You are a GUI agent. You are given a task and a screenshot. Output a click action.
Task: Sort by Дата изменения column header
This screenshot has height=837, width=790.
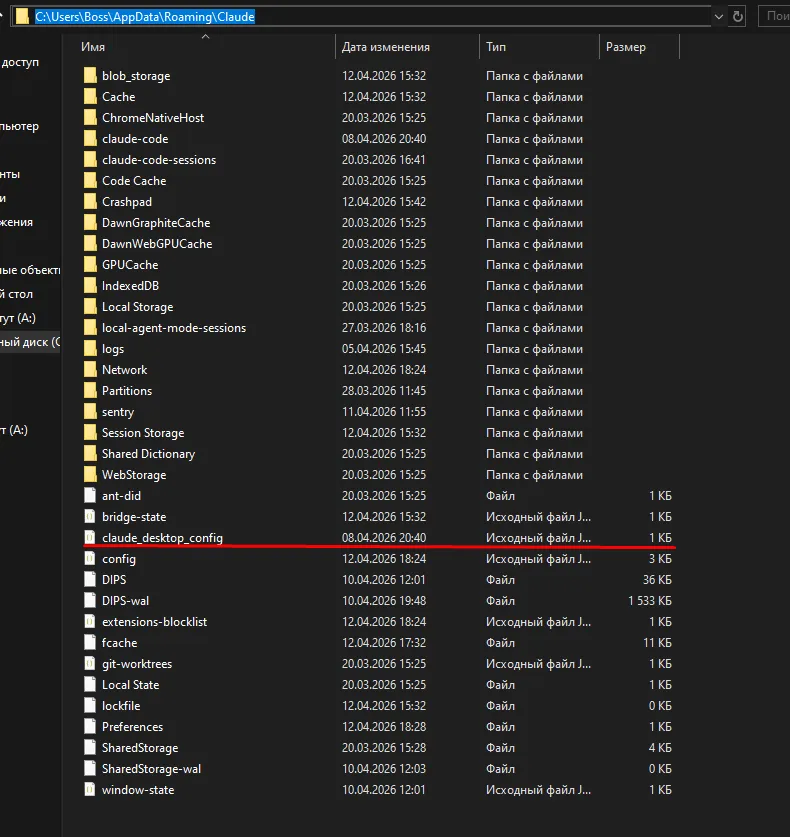click(386, 47)
